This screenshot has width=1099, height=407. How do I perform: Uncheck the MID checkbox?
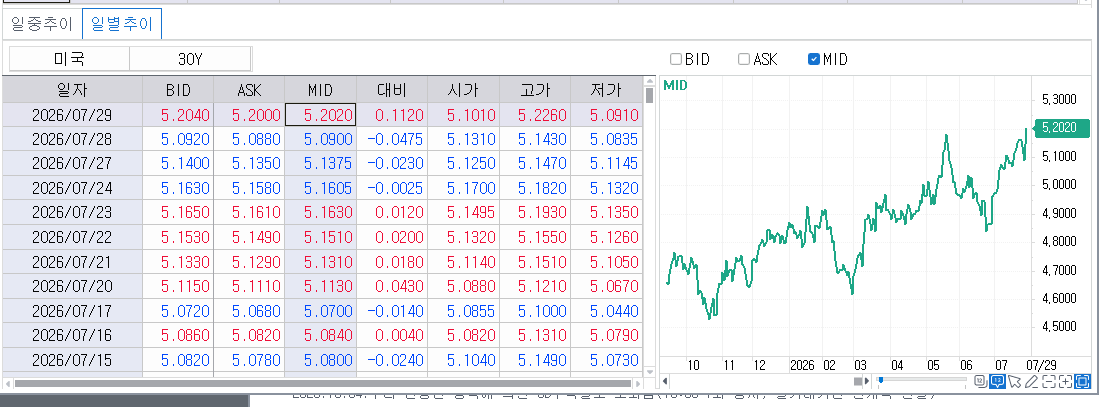(x=814, y=60)
